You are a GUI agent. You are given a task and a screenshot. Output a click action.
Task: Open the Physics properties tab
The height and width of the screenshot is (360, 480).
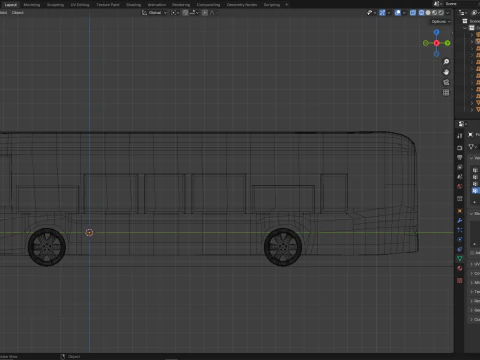[x=460, y=239]
